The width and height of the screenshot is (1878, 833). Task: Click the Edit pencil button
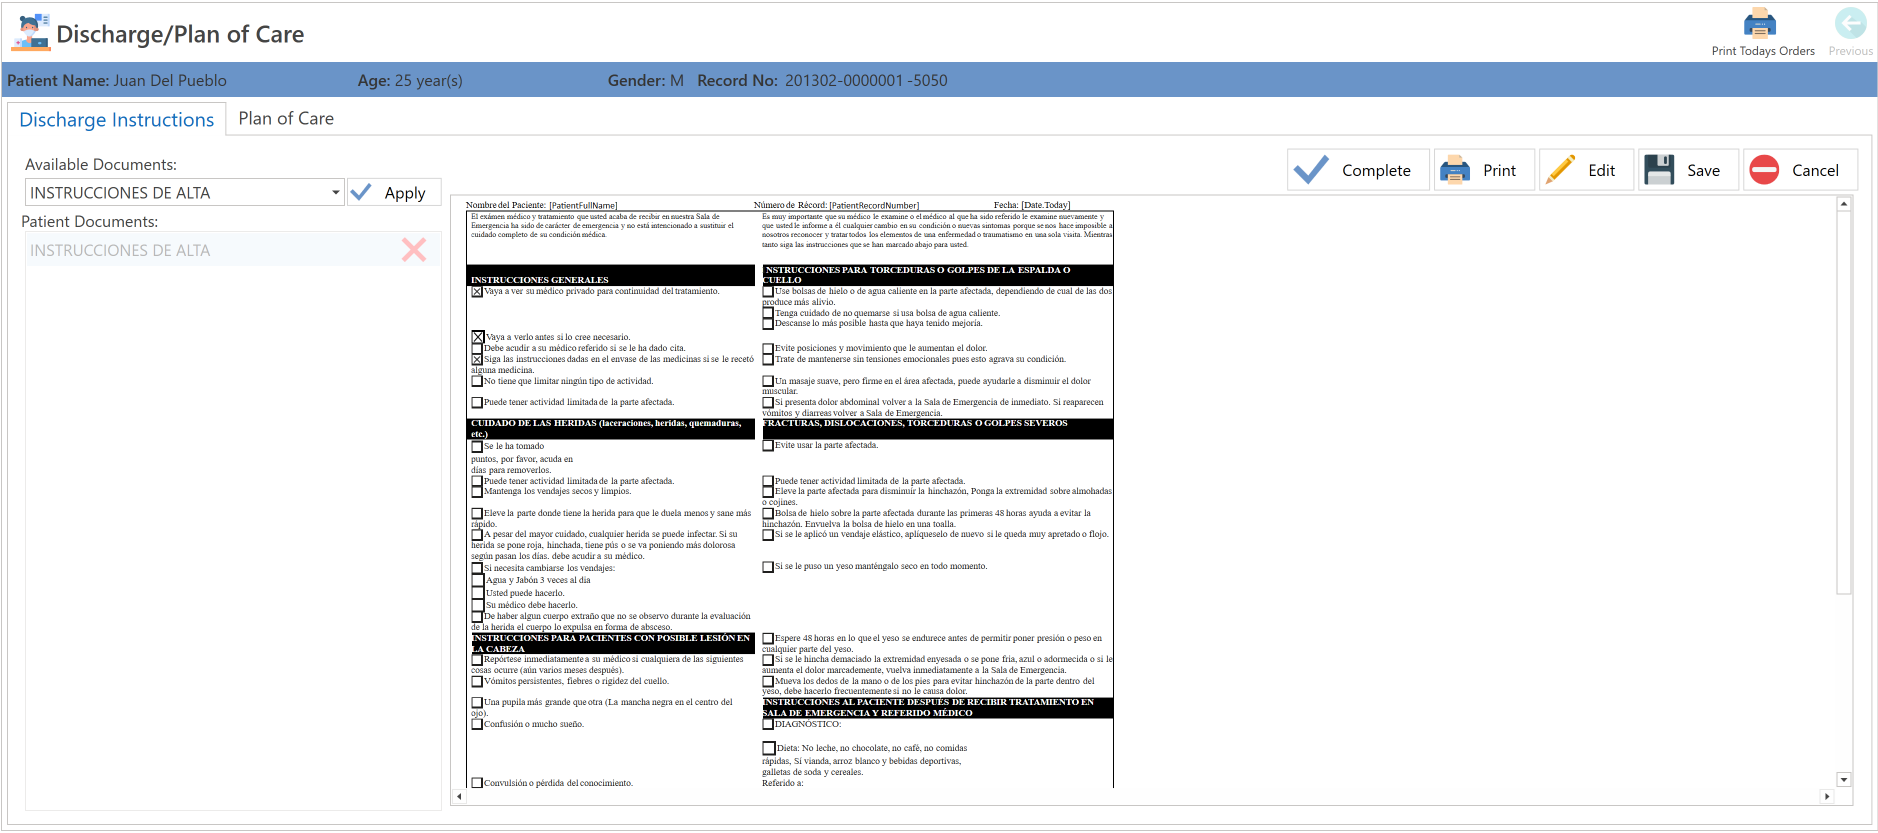point(1586,170)
